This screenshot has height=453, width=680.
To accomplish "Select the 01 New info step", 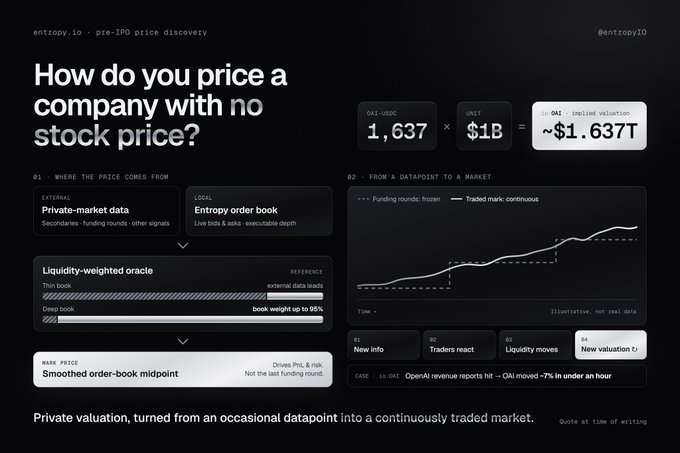I will tap(383, 345).
